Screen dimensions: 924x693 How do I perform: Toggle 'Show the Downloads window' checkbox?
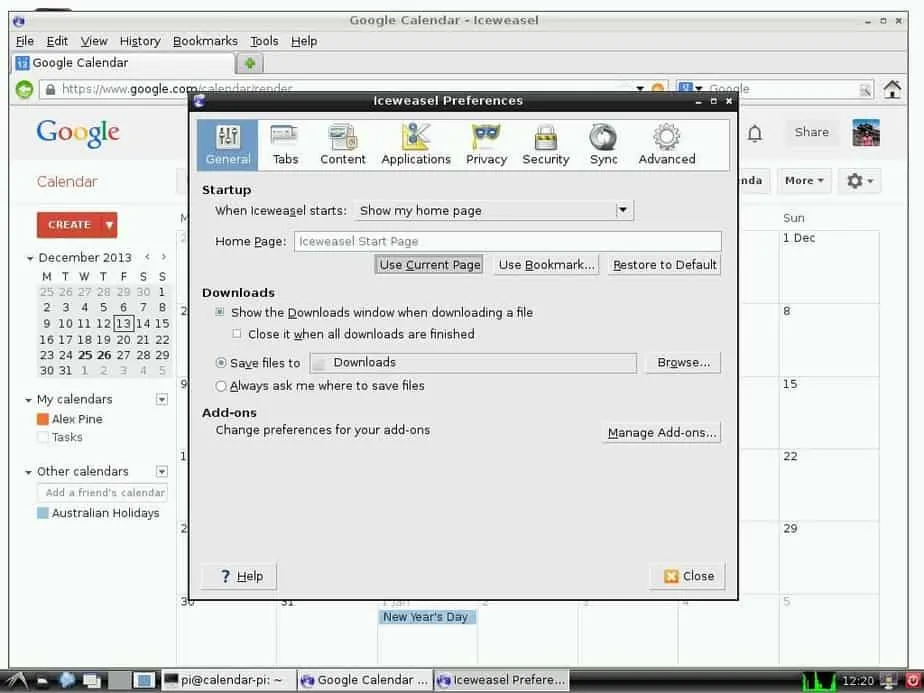tap(220, 313)
